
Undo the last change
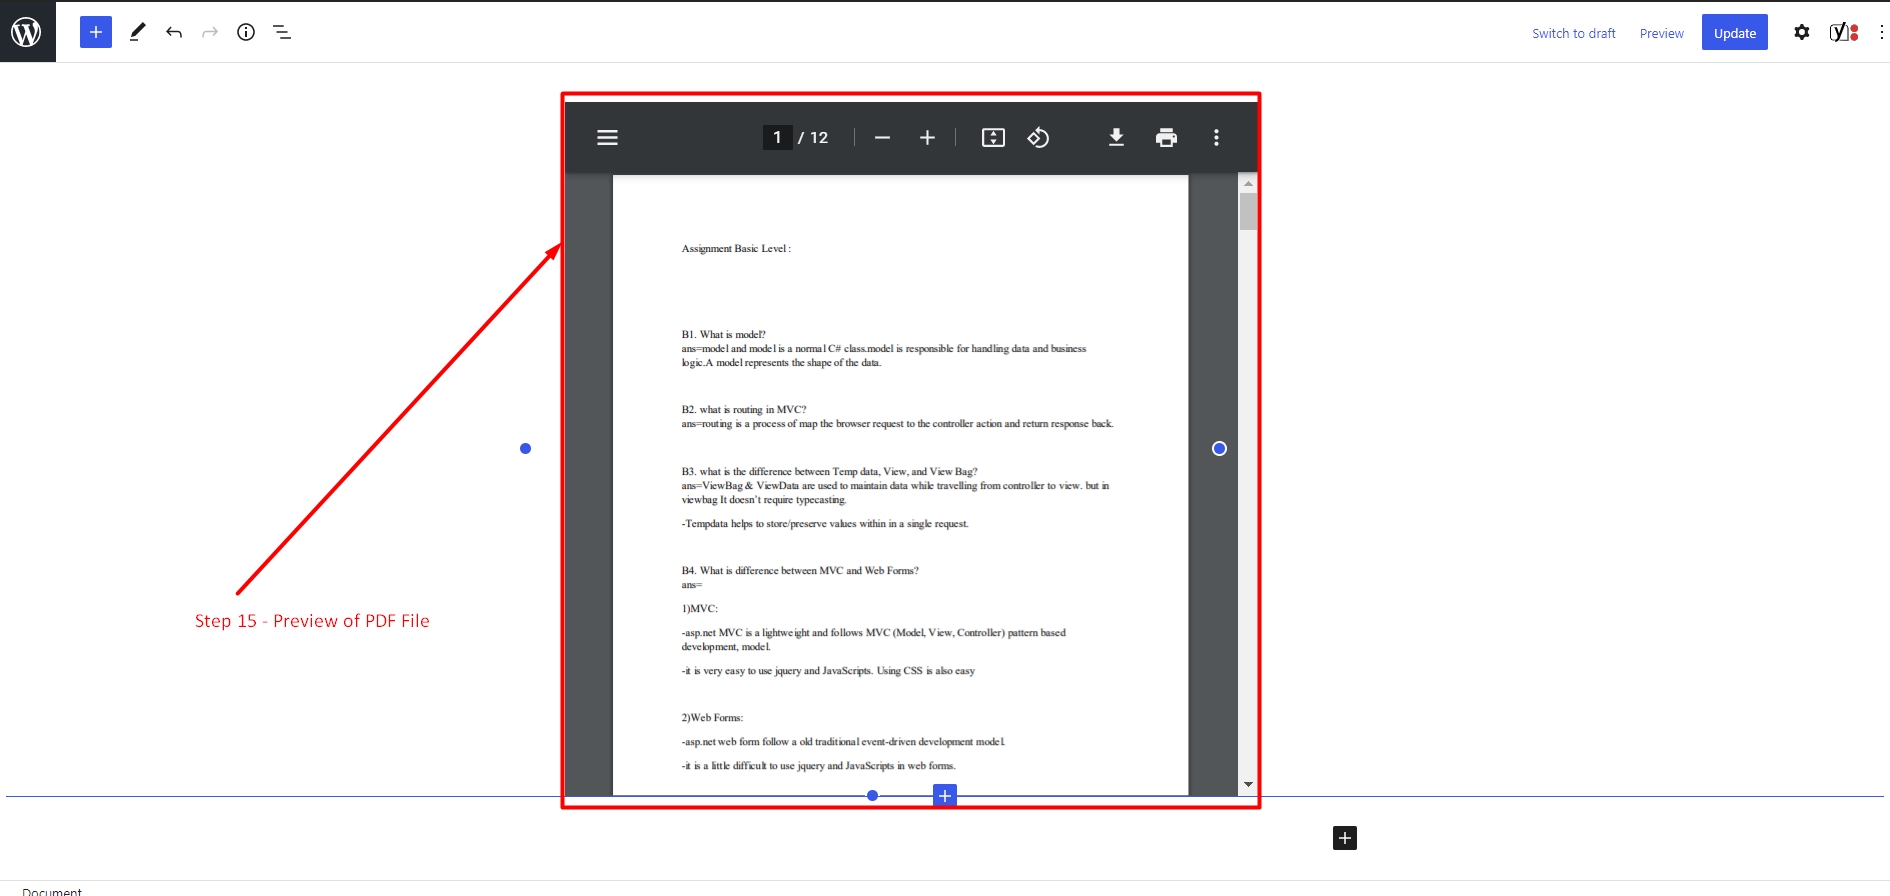(174, 32)
